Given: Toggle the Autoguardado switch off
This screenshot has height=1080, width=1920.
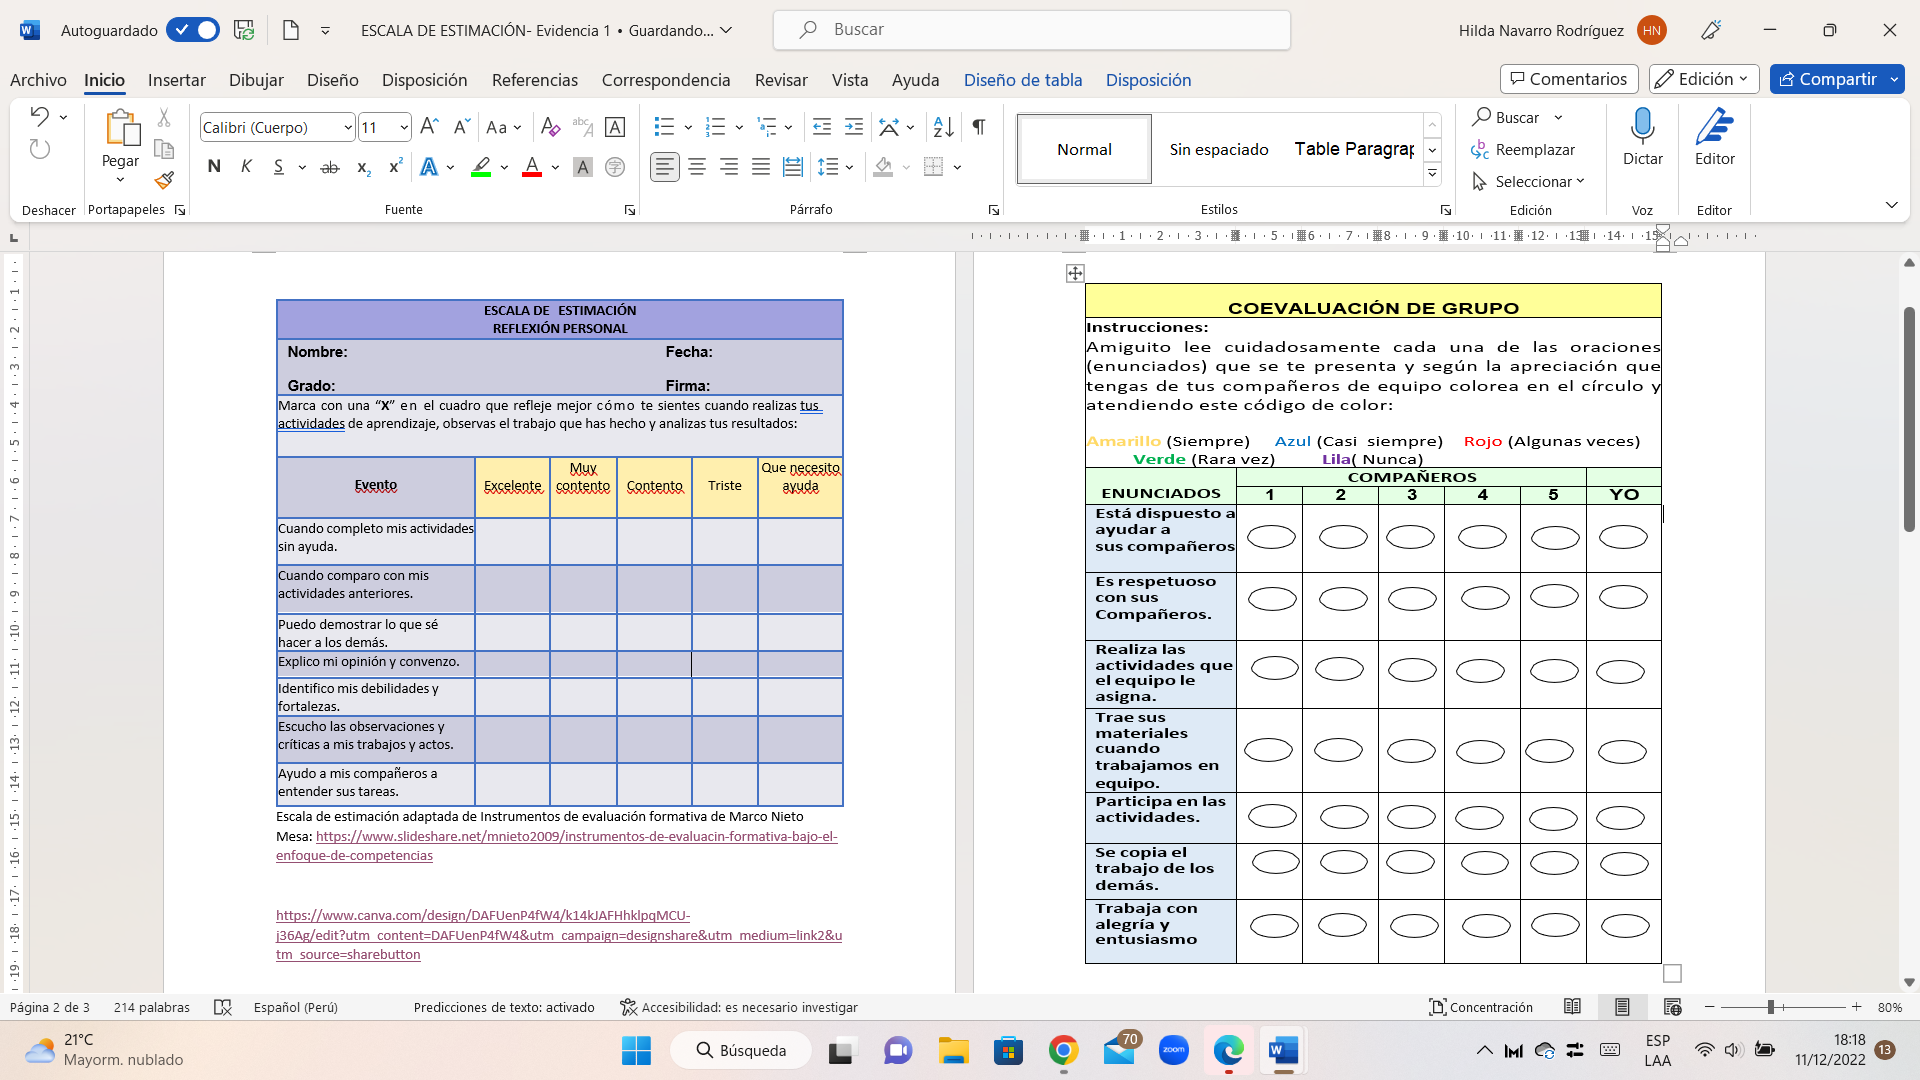Looking at the screenshot, I should [x=194, y=30].
